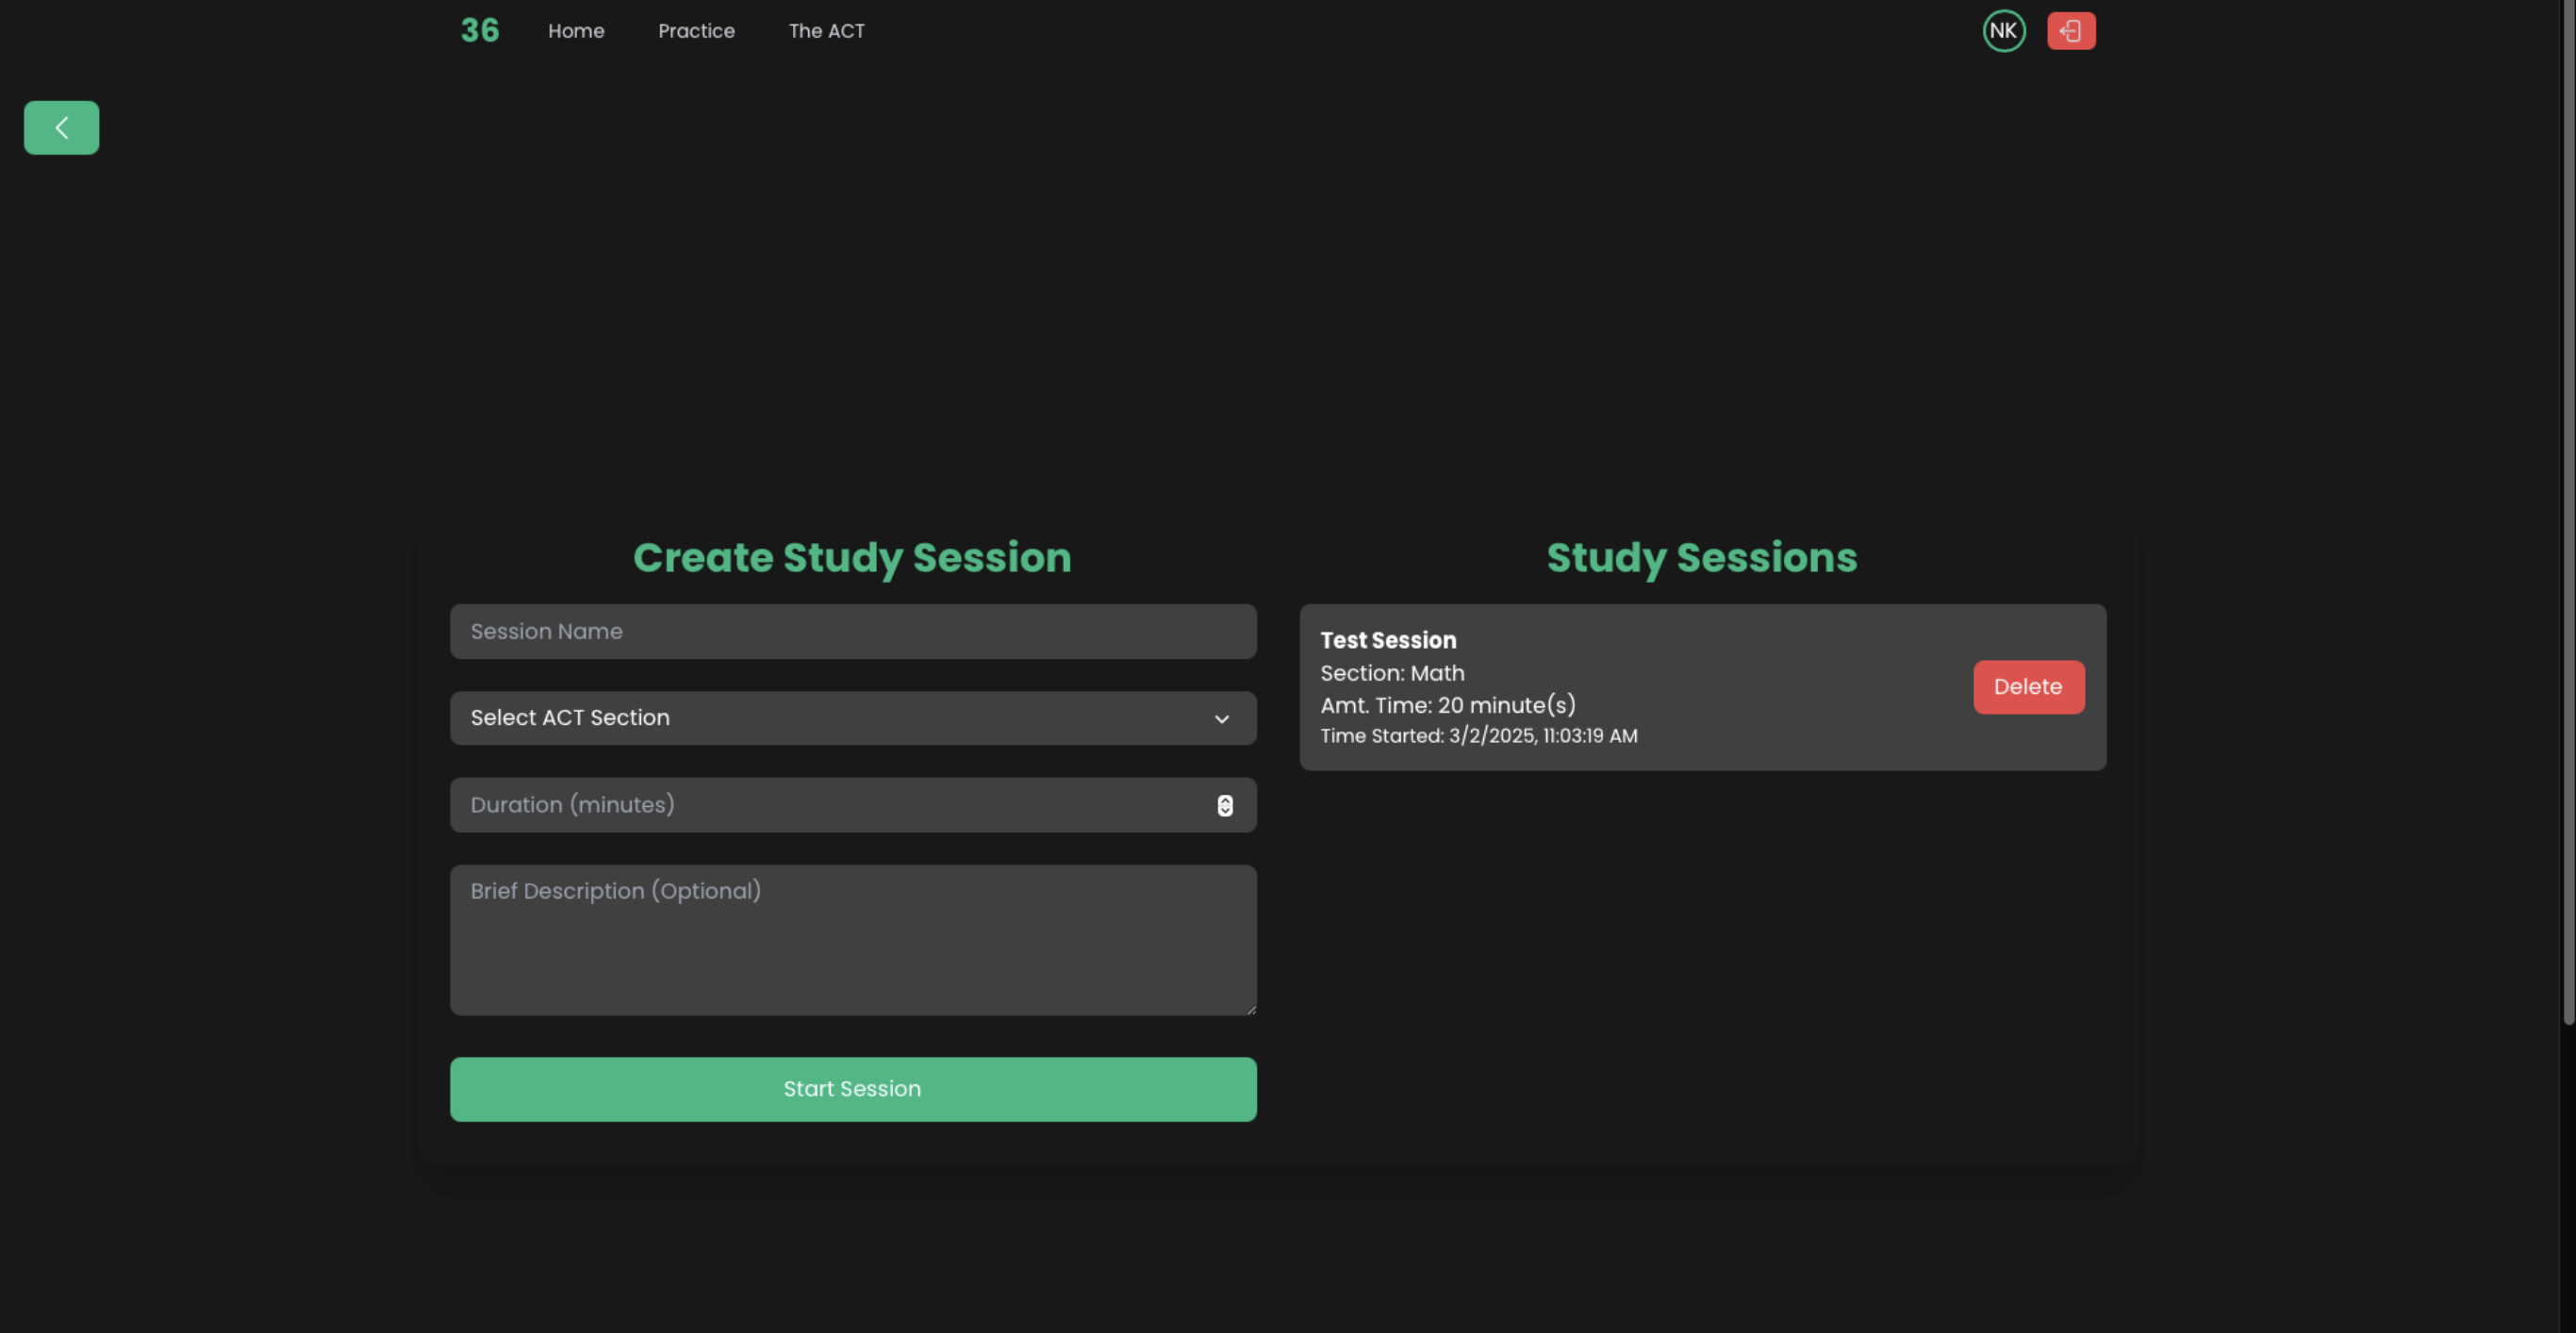Screen dimensions: 2576x1333
Task: Click the red logout icon
Action: click(x=2070, y=31)
